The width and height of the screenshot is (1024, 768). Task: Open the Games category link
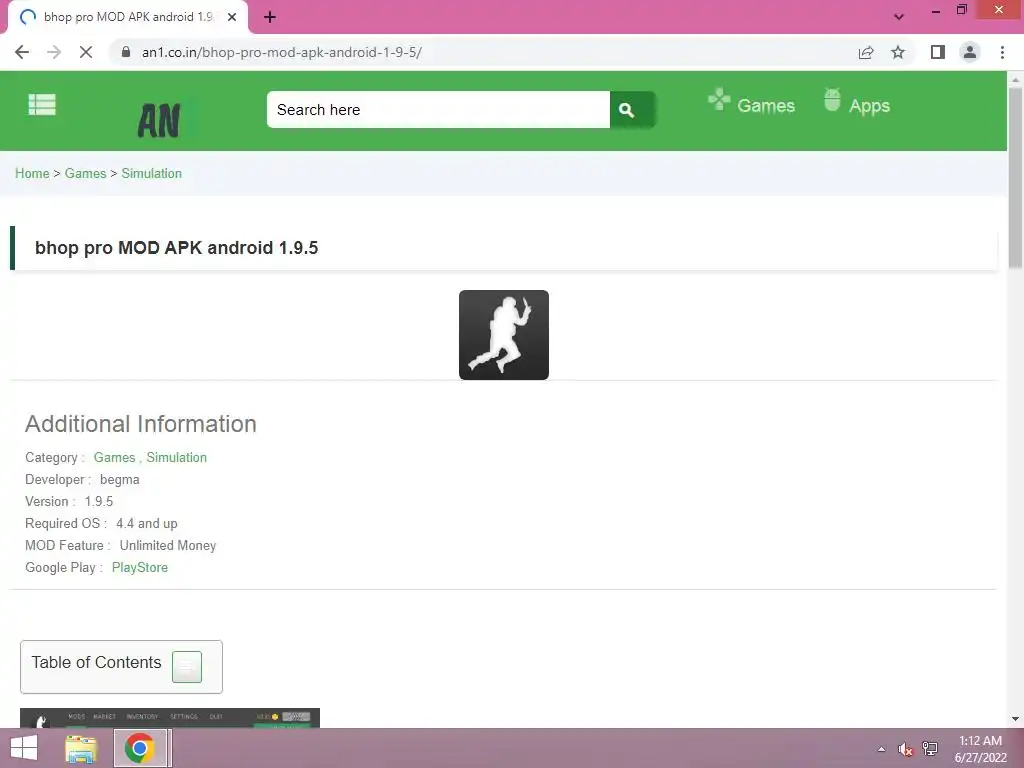(114, 457)
